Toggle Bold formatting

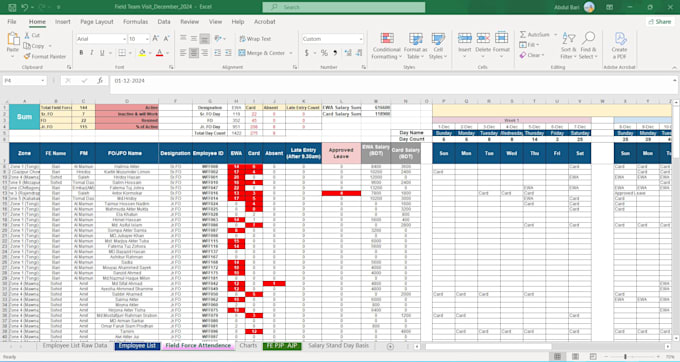[x=81, y=53]
